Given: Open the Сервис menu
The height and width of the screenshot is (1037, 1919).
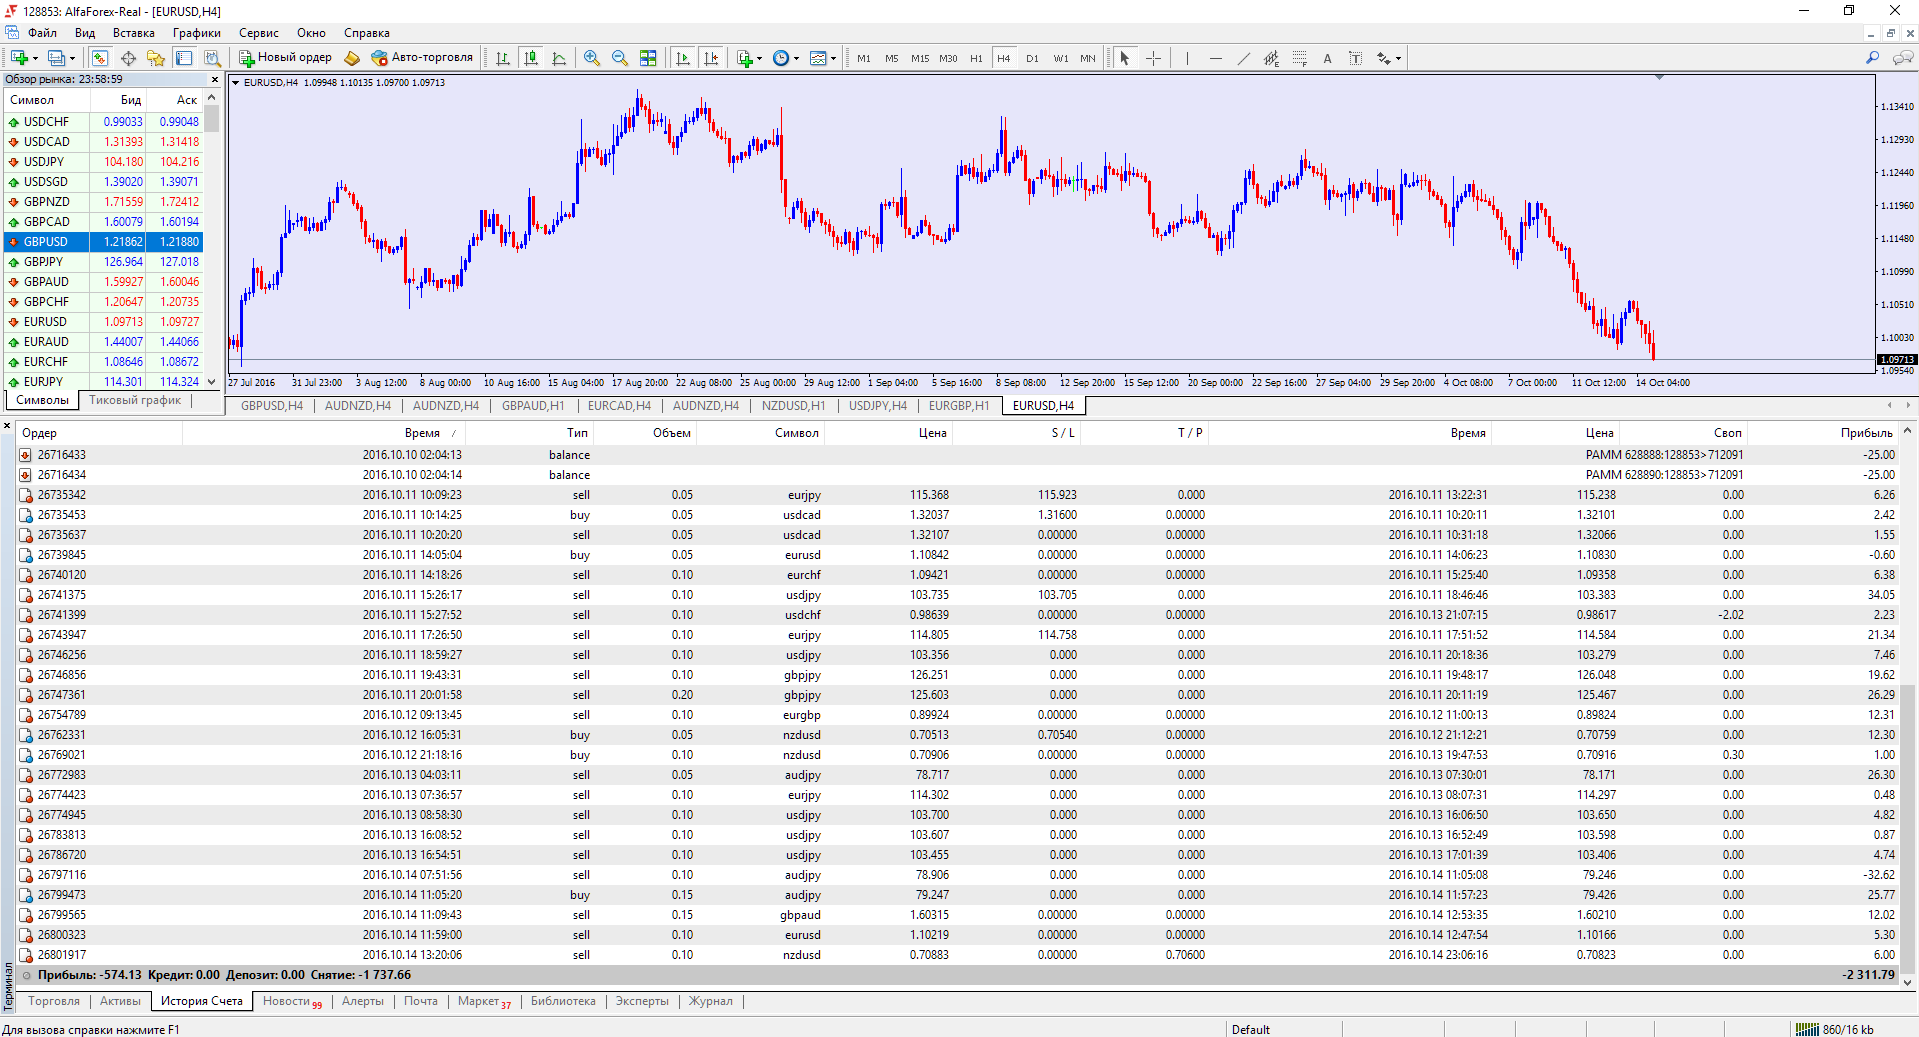Looking at the screenshot, I should 258,33.
